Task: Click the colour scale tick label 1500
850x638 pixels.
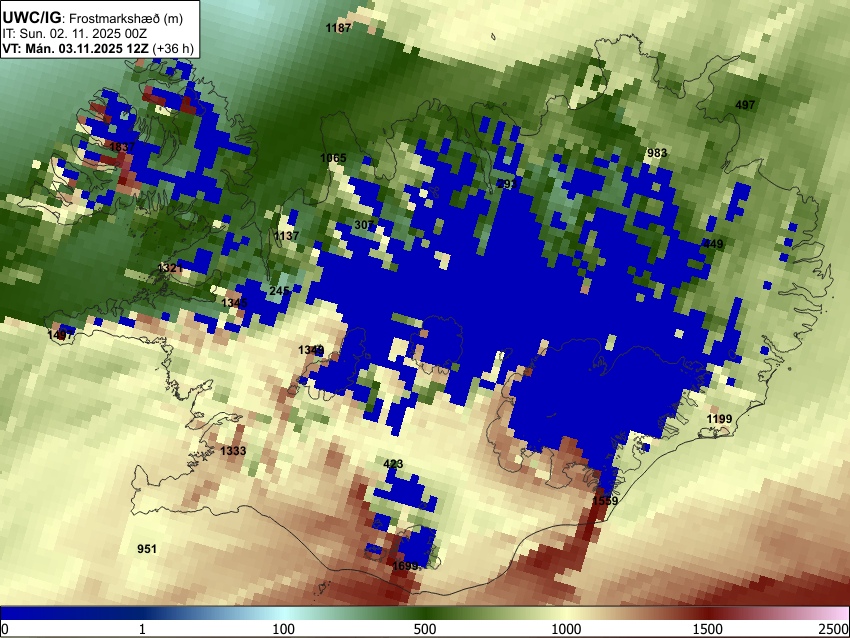Action: (708, 629)
